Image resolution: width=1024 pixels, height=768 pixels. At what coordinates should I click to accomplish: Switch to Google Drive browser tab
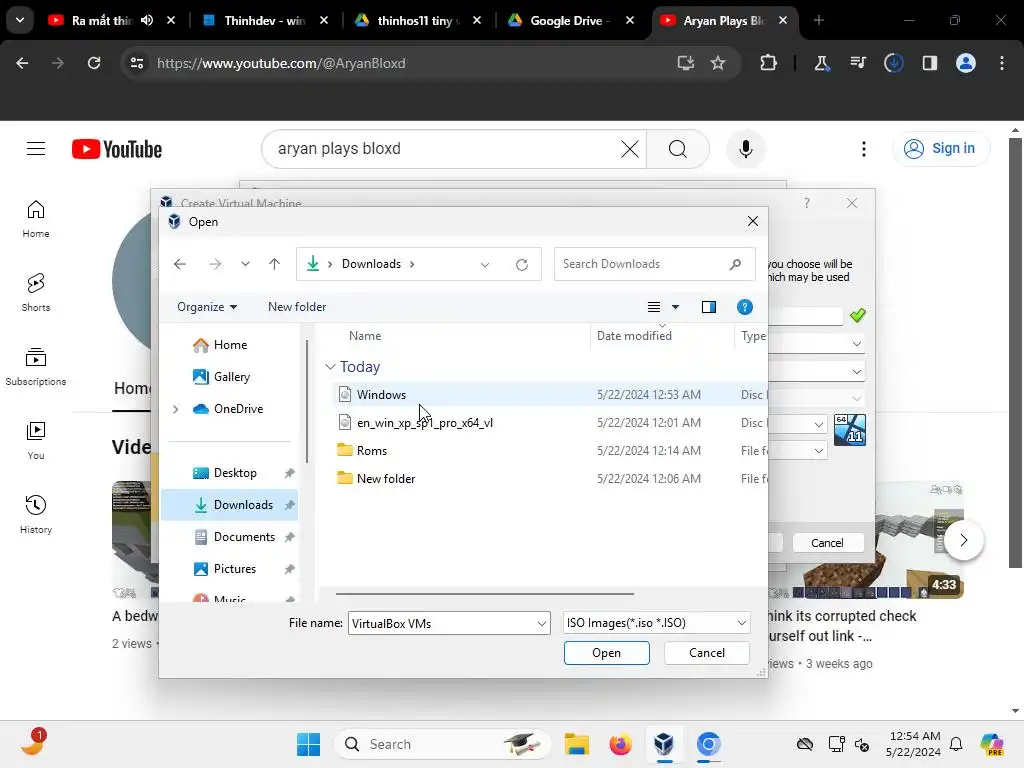click(569, 21)
